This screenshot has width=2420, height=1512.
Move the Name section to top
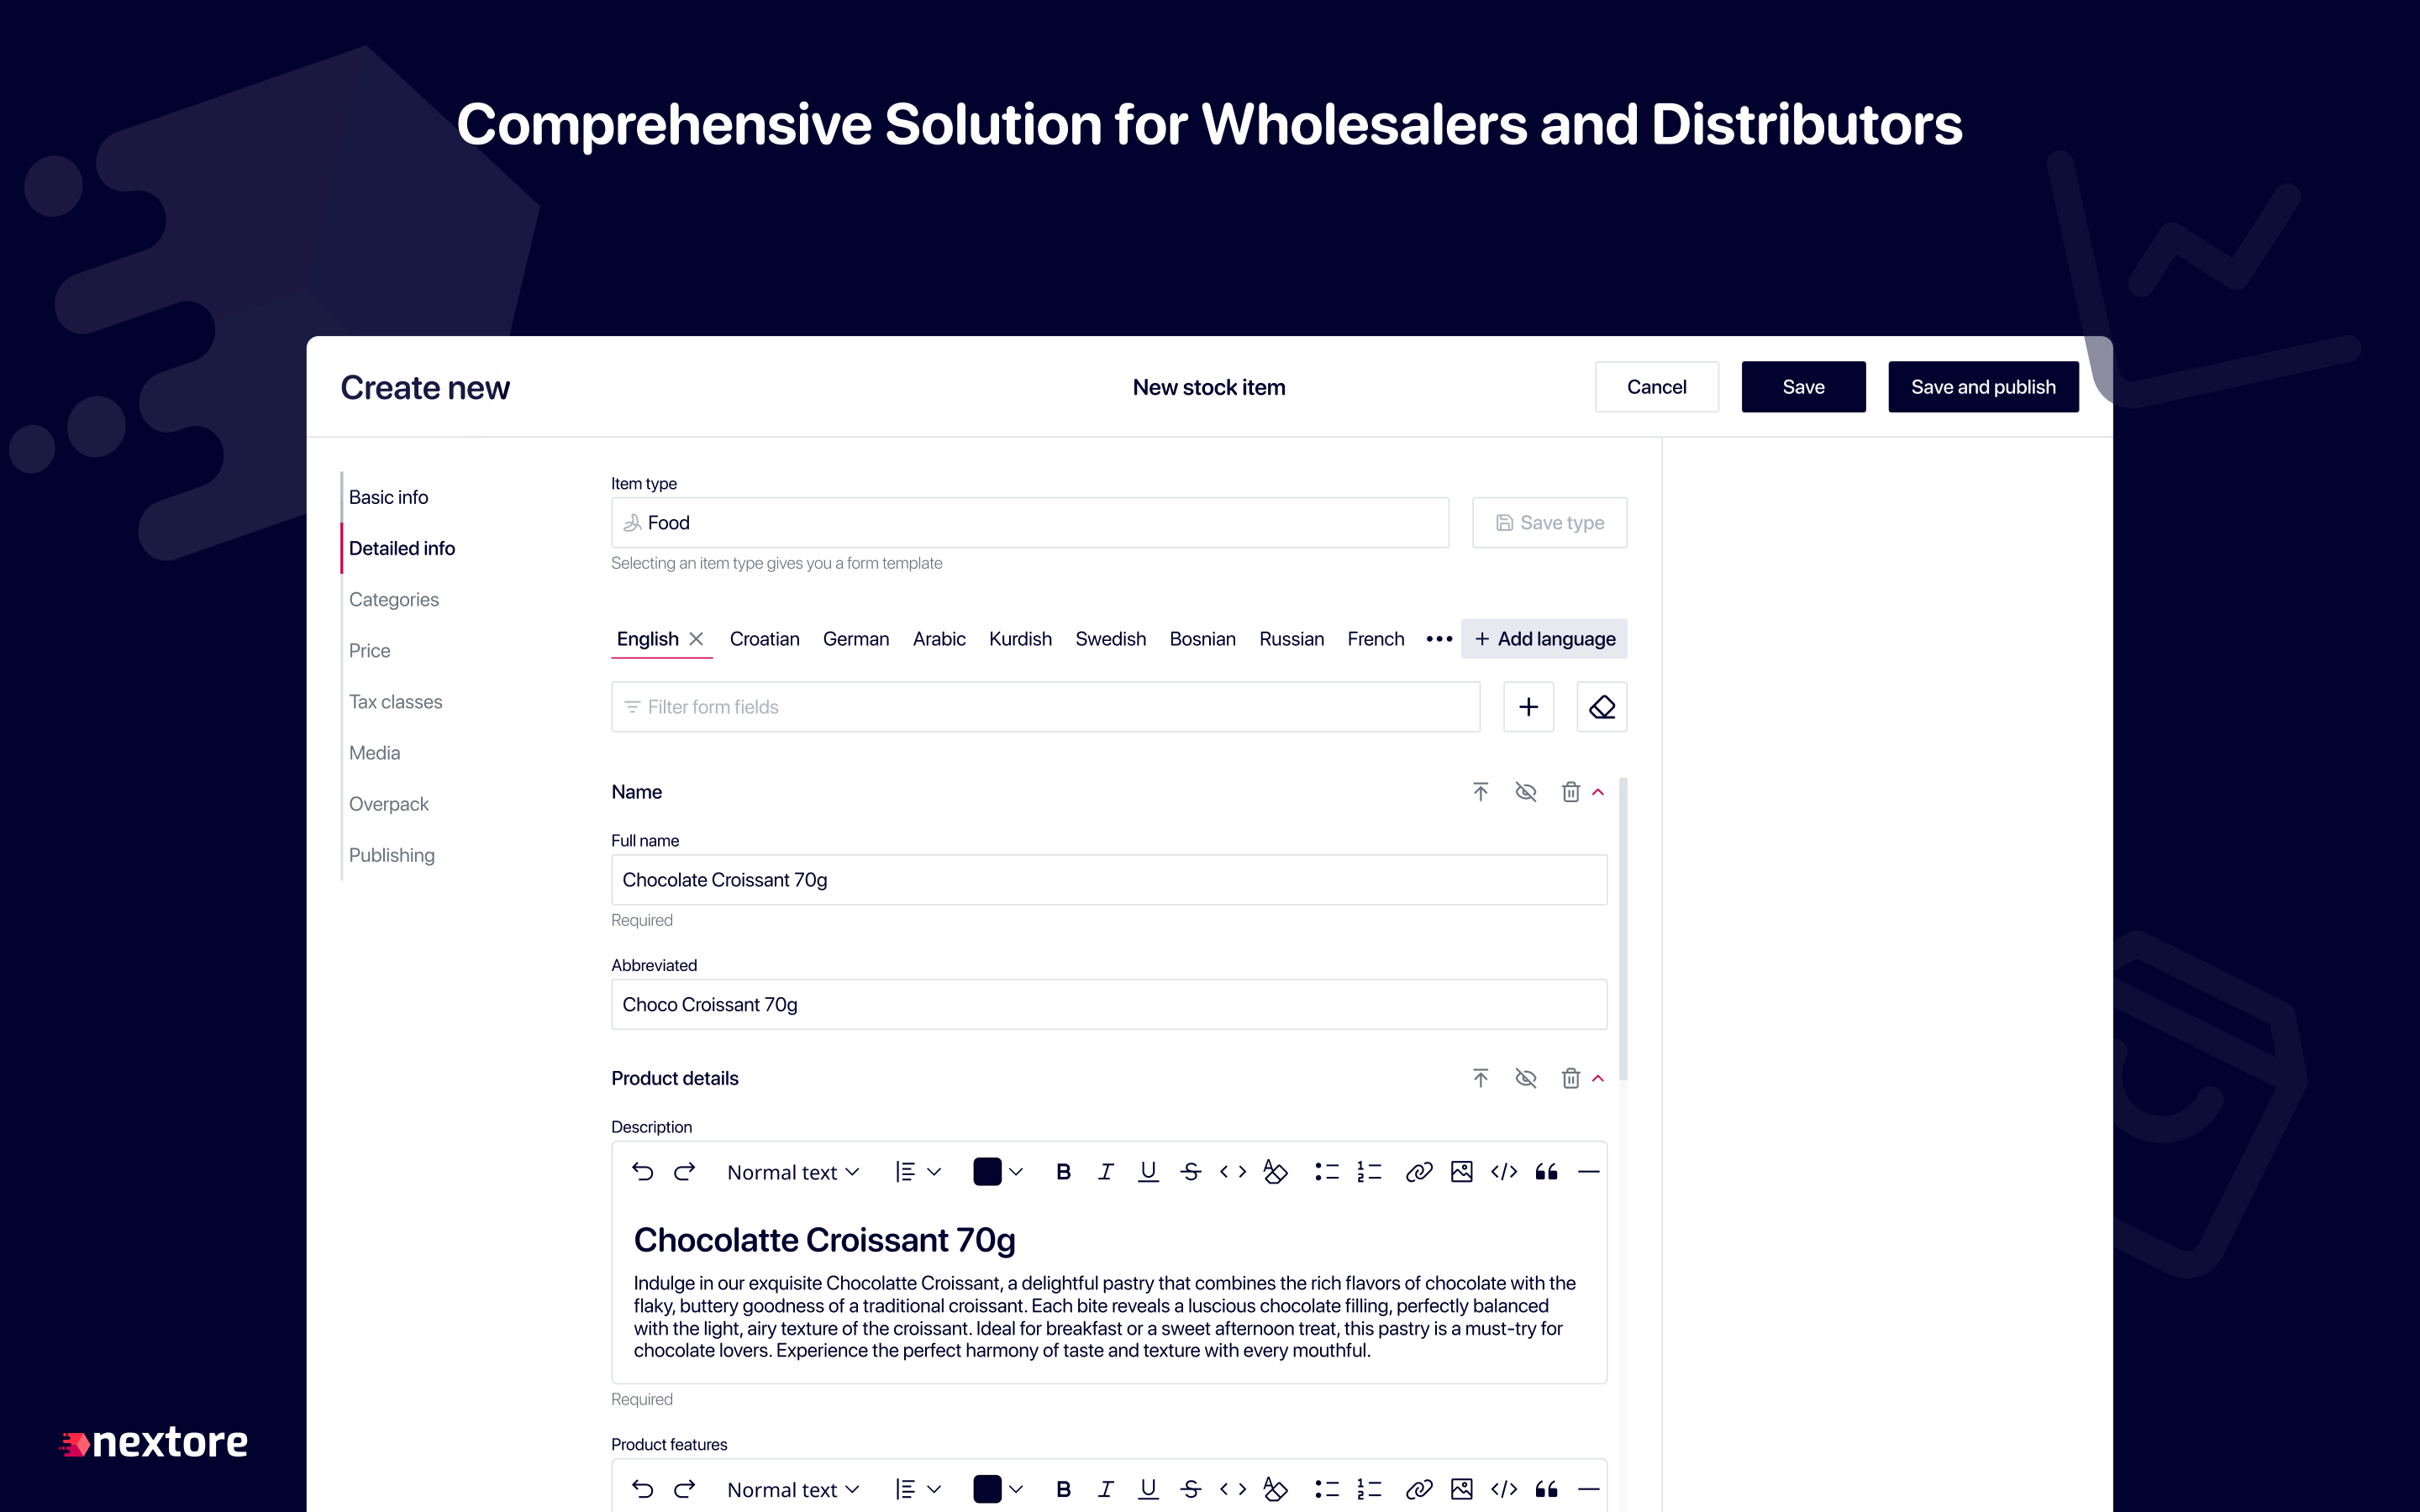[1480, 792]
